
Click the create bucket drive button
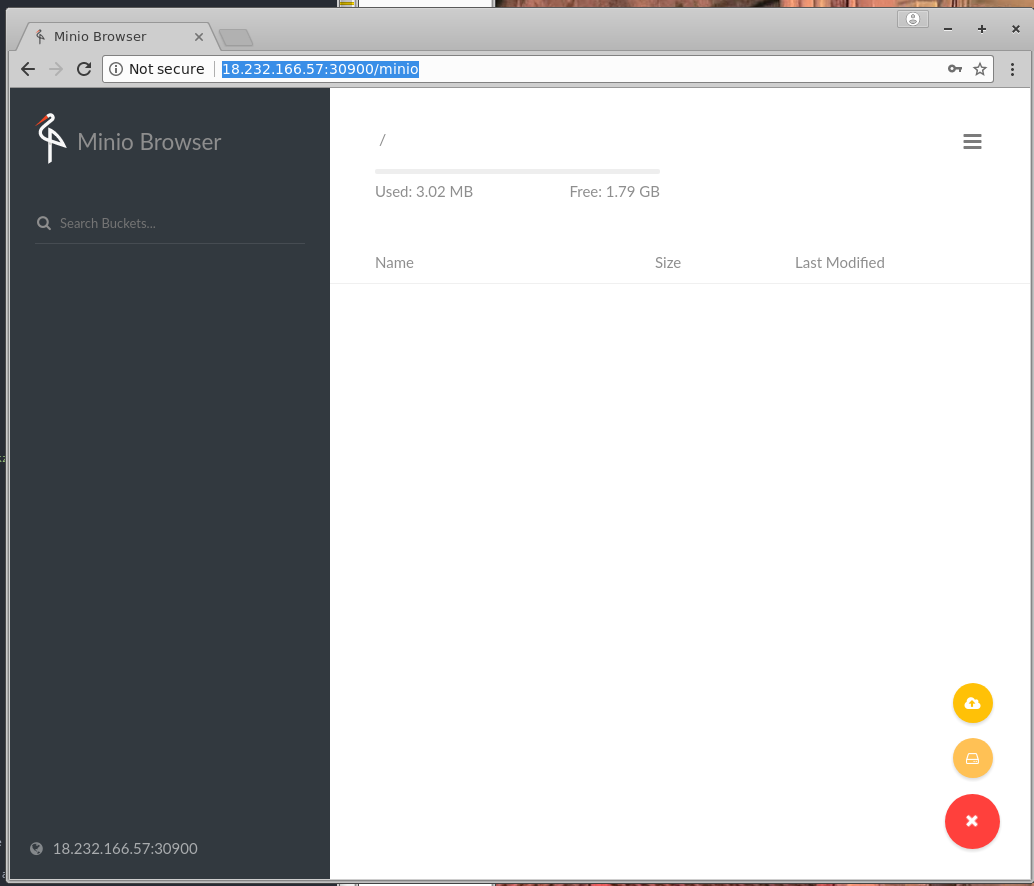coord(972,758)
